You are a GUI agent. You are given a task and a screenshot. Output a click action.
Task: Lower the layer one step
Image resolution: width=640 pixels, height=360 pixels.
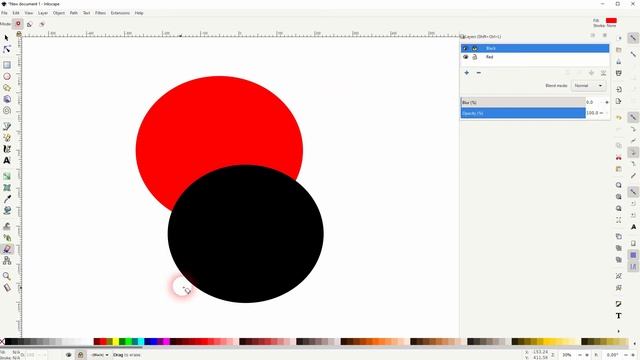[x=591, y=73]
